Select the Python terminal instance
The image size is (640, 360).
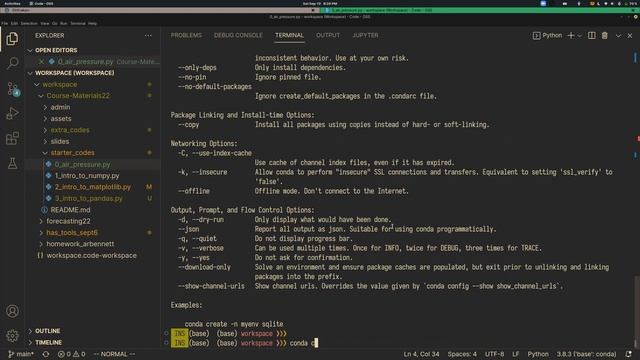point(547,36)
